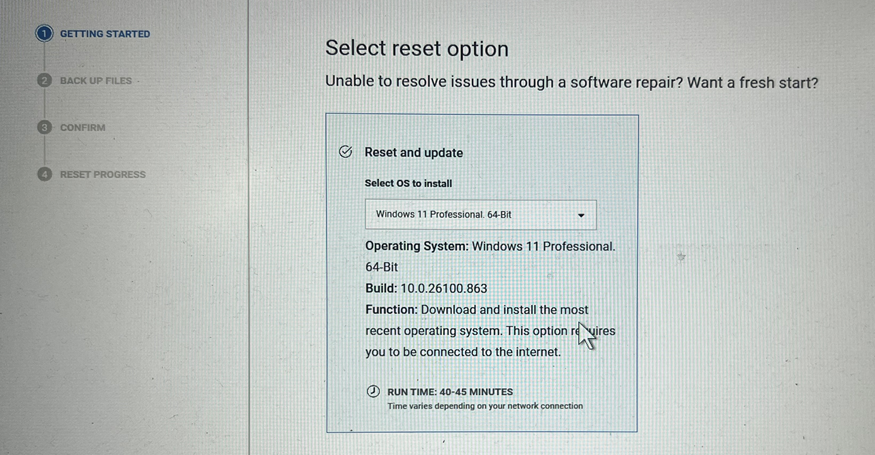Image resolution: width=875 pixels, height=455 pixels.
Task: Click the clock icon beside RUN TIME
Action: [373, 392]
